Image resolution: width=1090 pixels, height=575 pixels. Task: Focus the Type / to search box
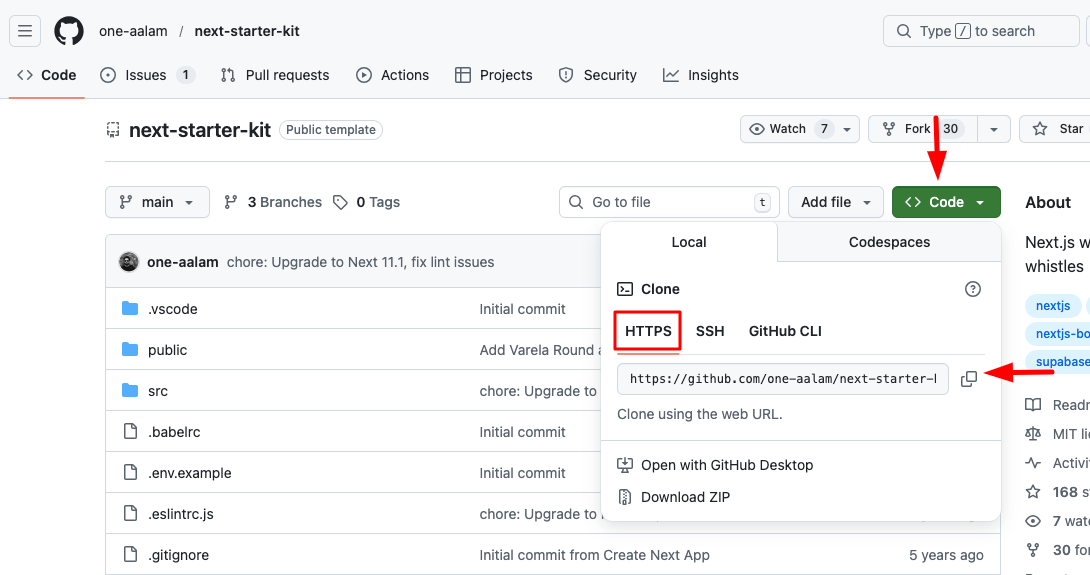pyautogui.click(x=981, y=31)
